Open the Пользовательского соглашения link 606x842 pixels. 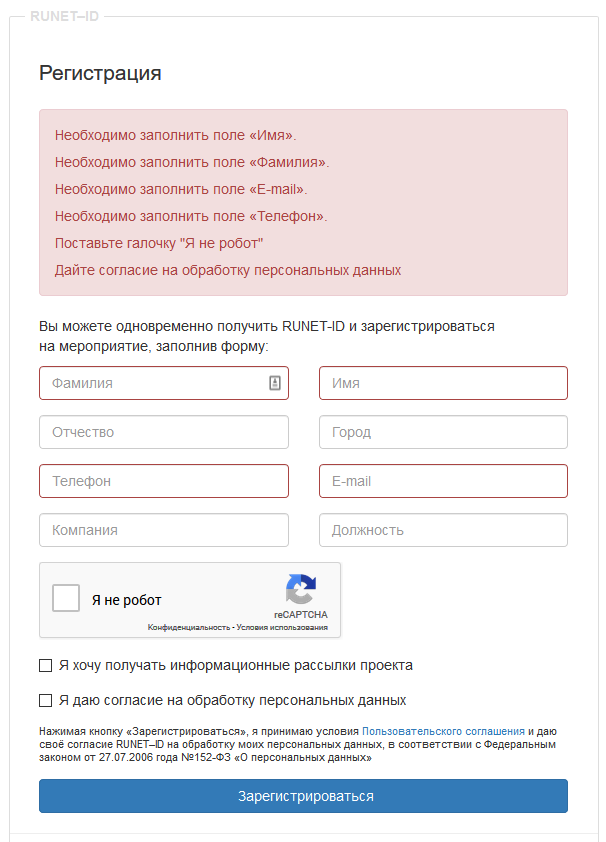click(x=443, y=731)
